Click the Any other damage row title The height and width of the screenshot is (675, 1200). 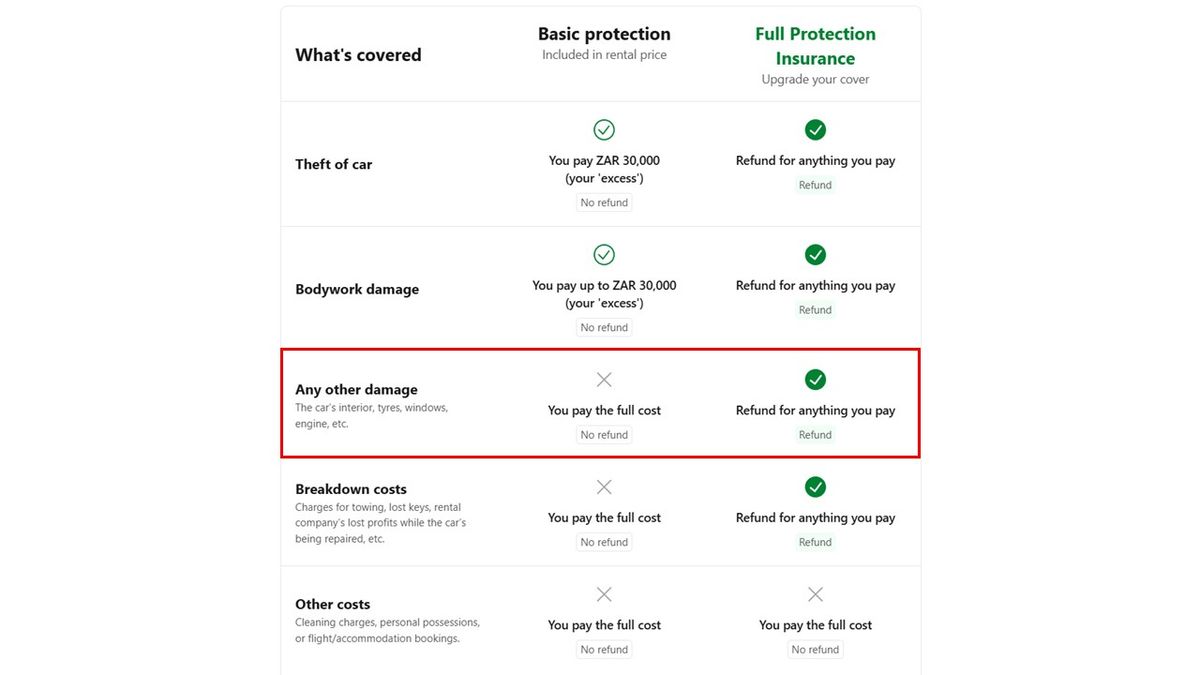click(x=356, y=390)
